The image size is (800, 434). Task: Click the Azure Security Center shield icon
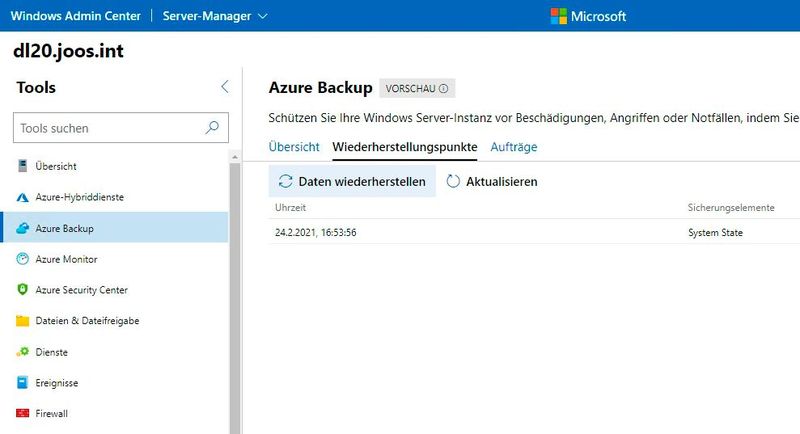22,289
